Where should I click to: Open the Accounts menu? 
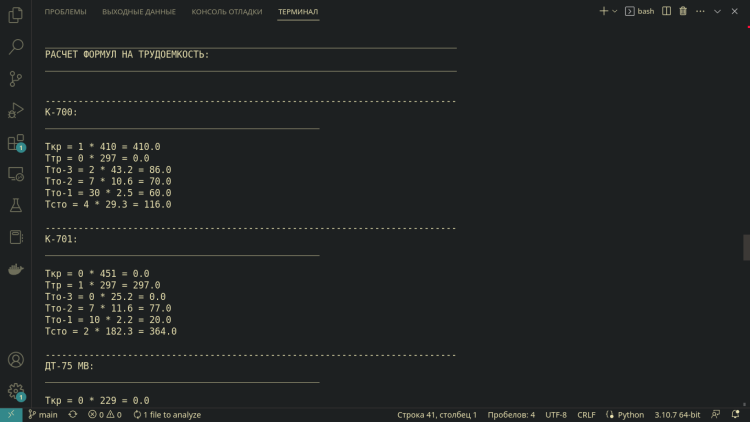[15, 360]
